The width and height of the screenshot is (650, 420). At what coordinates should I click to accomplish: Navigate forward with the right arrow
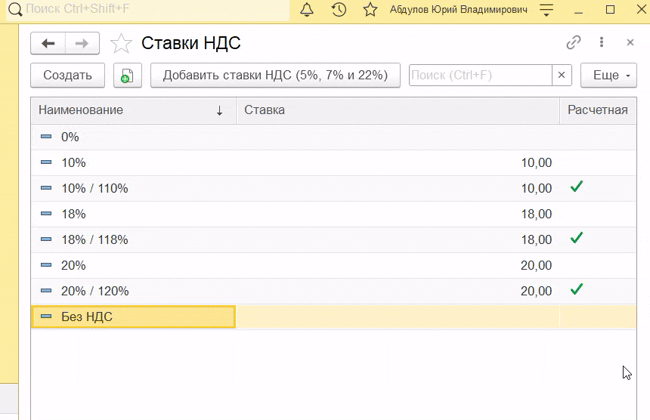coord(82,44)
